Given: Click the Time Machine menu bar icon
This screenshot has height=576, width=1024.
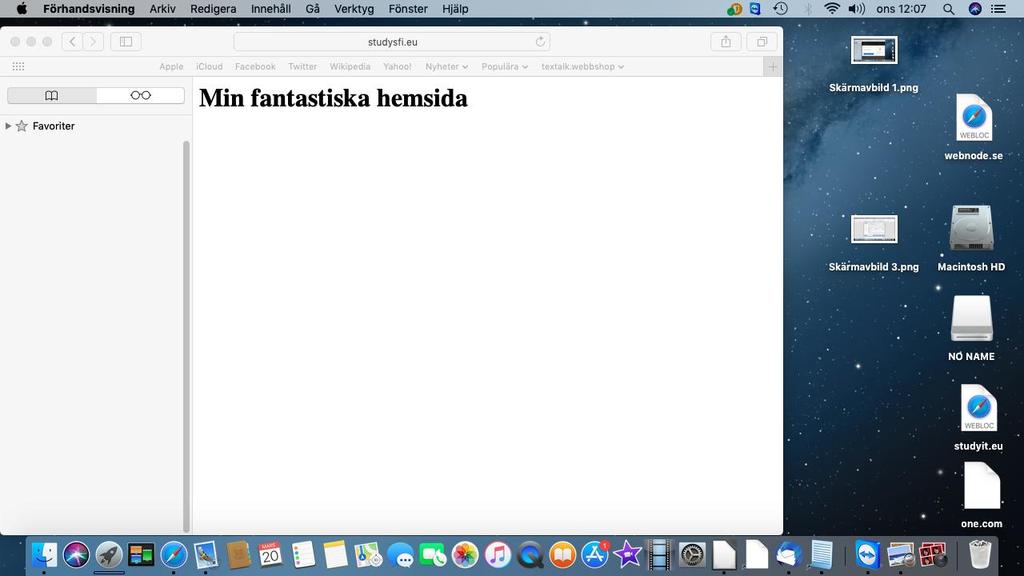Looking at the screenshot, I should pos(780,8).
